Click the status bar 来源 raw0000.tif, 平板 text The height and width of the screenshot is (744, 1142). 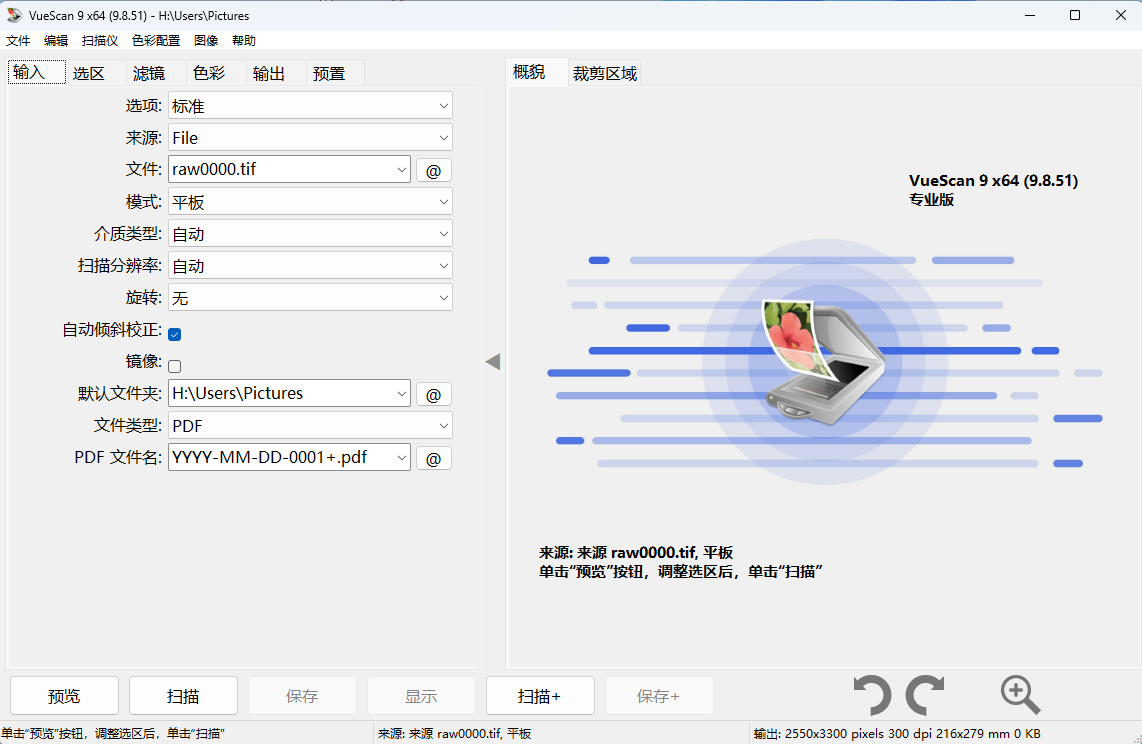(454, 733)
